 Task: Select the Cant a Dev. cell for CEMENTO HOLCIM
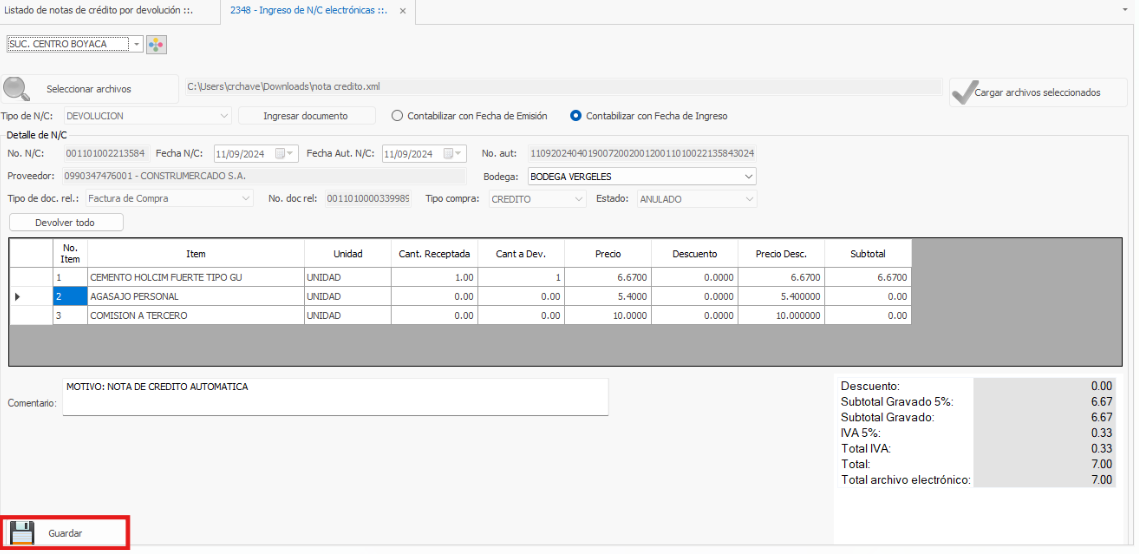click(x=521, y=277)
